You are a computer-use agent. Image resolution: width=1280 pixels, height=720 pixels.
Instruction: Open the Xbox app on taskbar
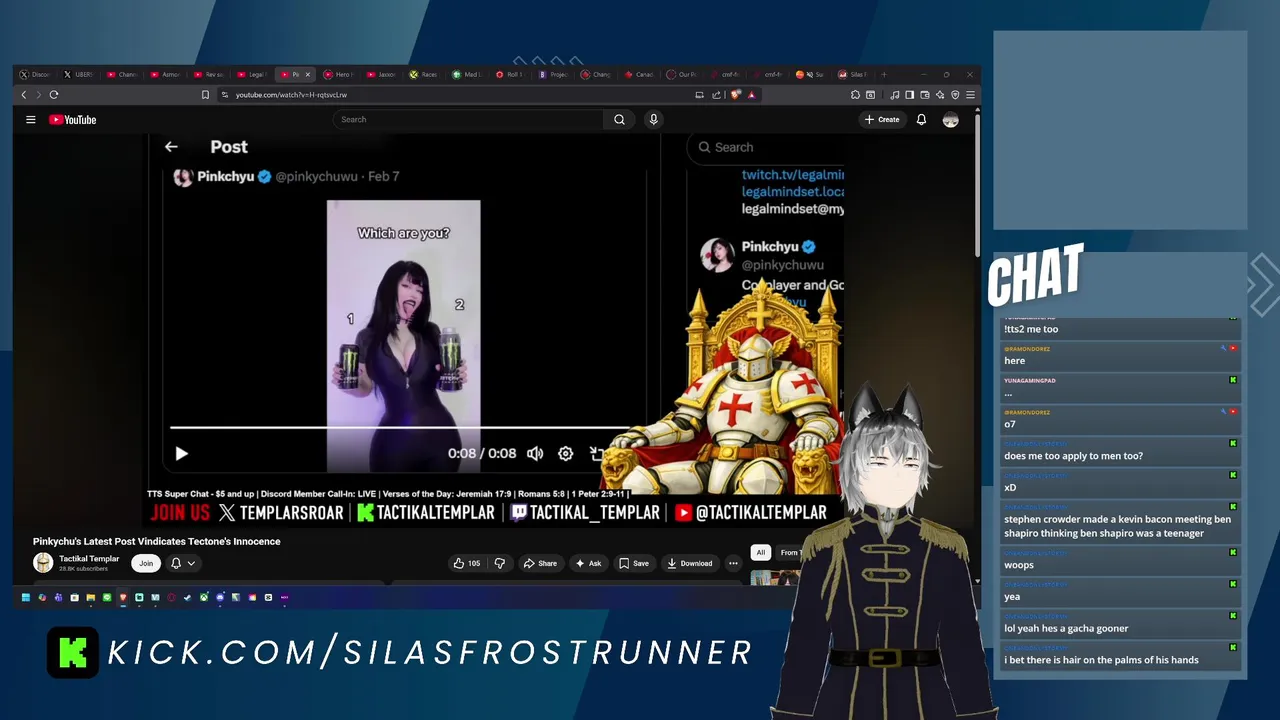pos(203,598)
